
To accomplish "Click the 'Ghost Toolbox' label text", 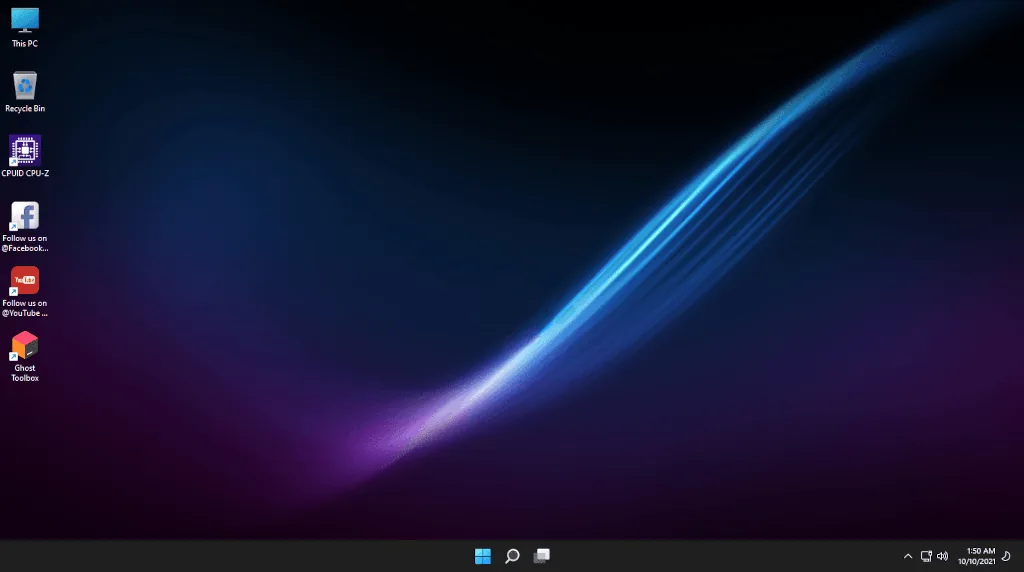I will [x=25, y=373].
